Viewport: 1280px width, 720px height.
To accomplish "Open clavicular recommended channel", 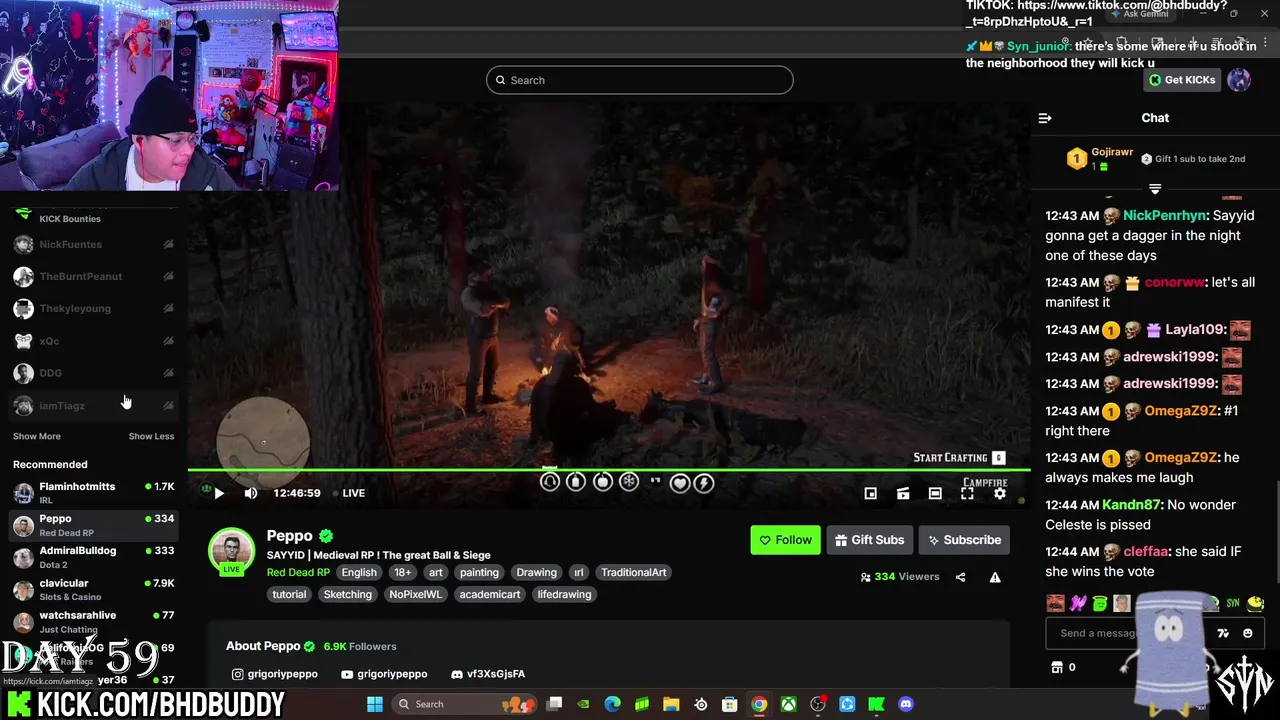I will (x=94, y=589).
